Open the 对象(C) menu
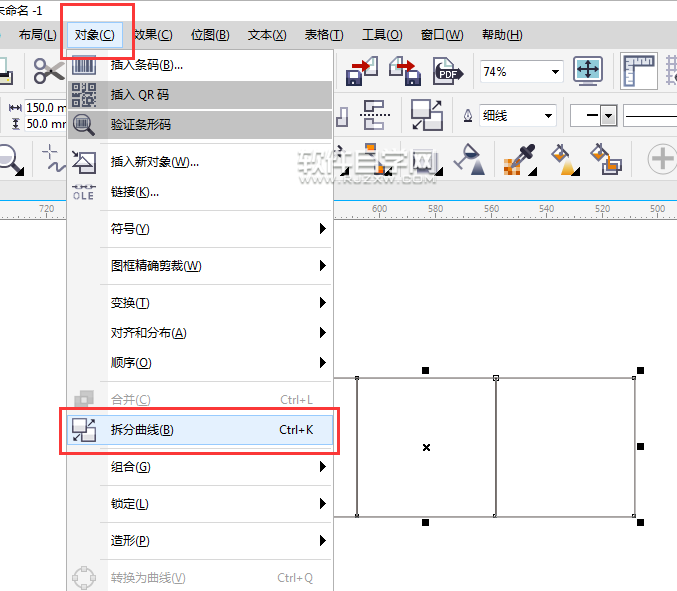Screen dimensions: 677x591 95,35
